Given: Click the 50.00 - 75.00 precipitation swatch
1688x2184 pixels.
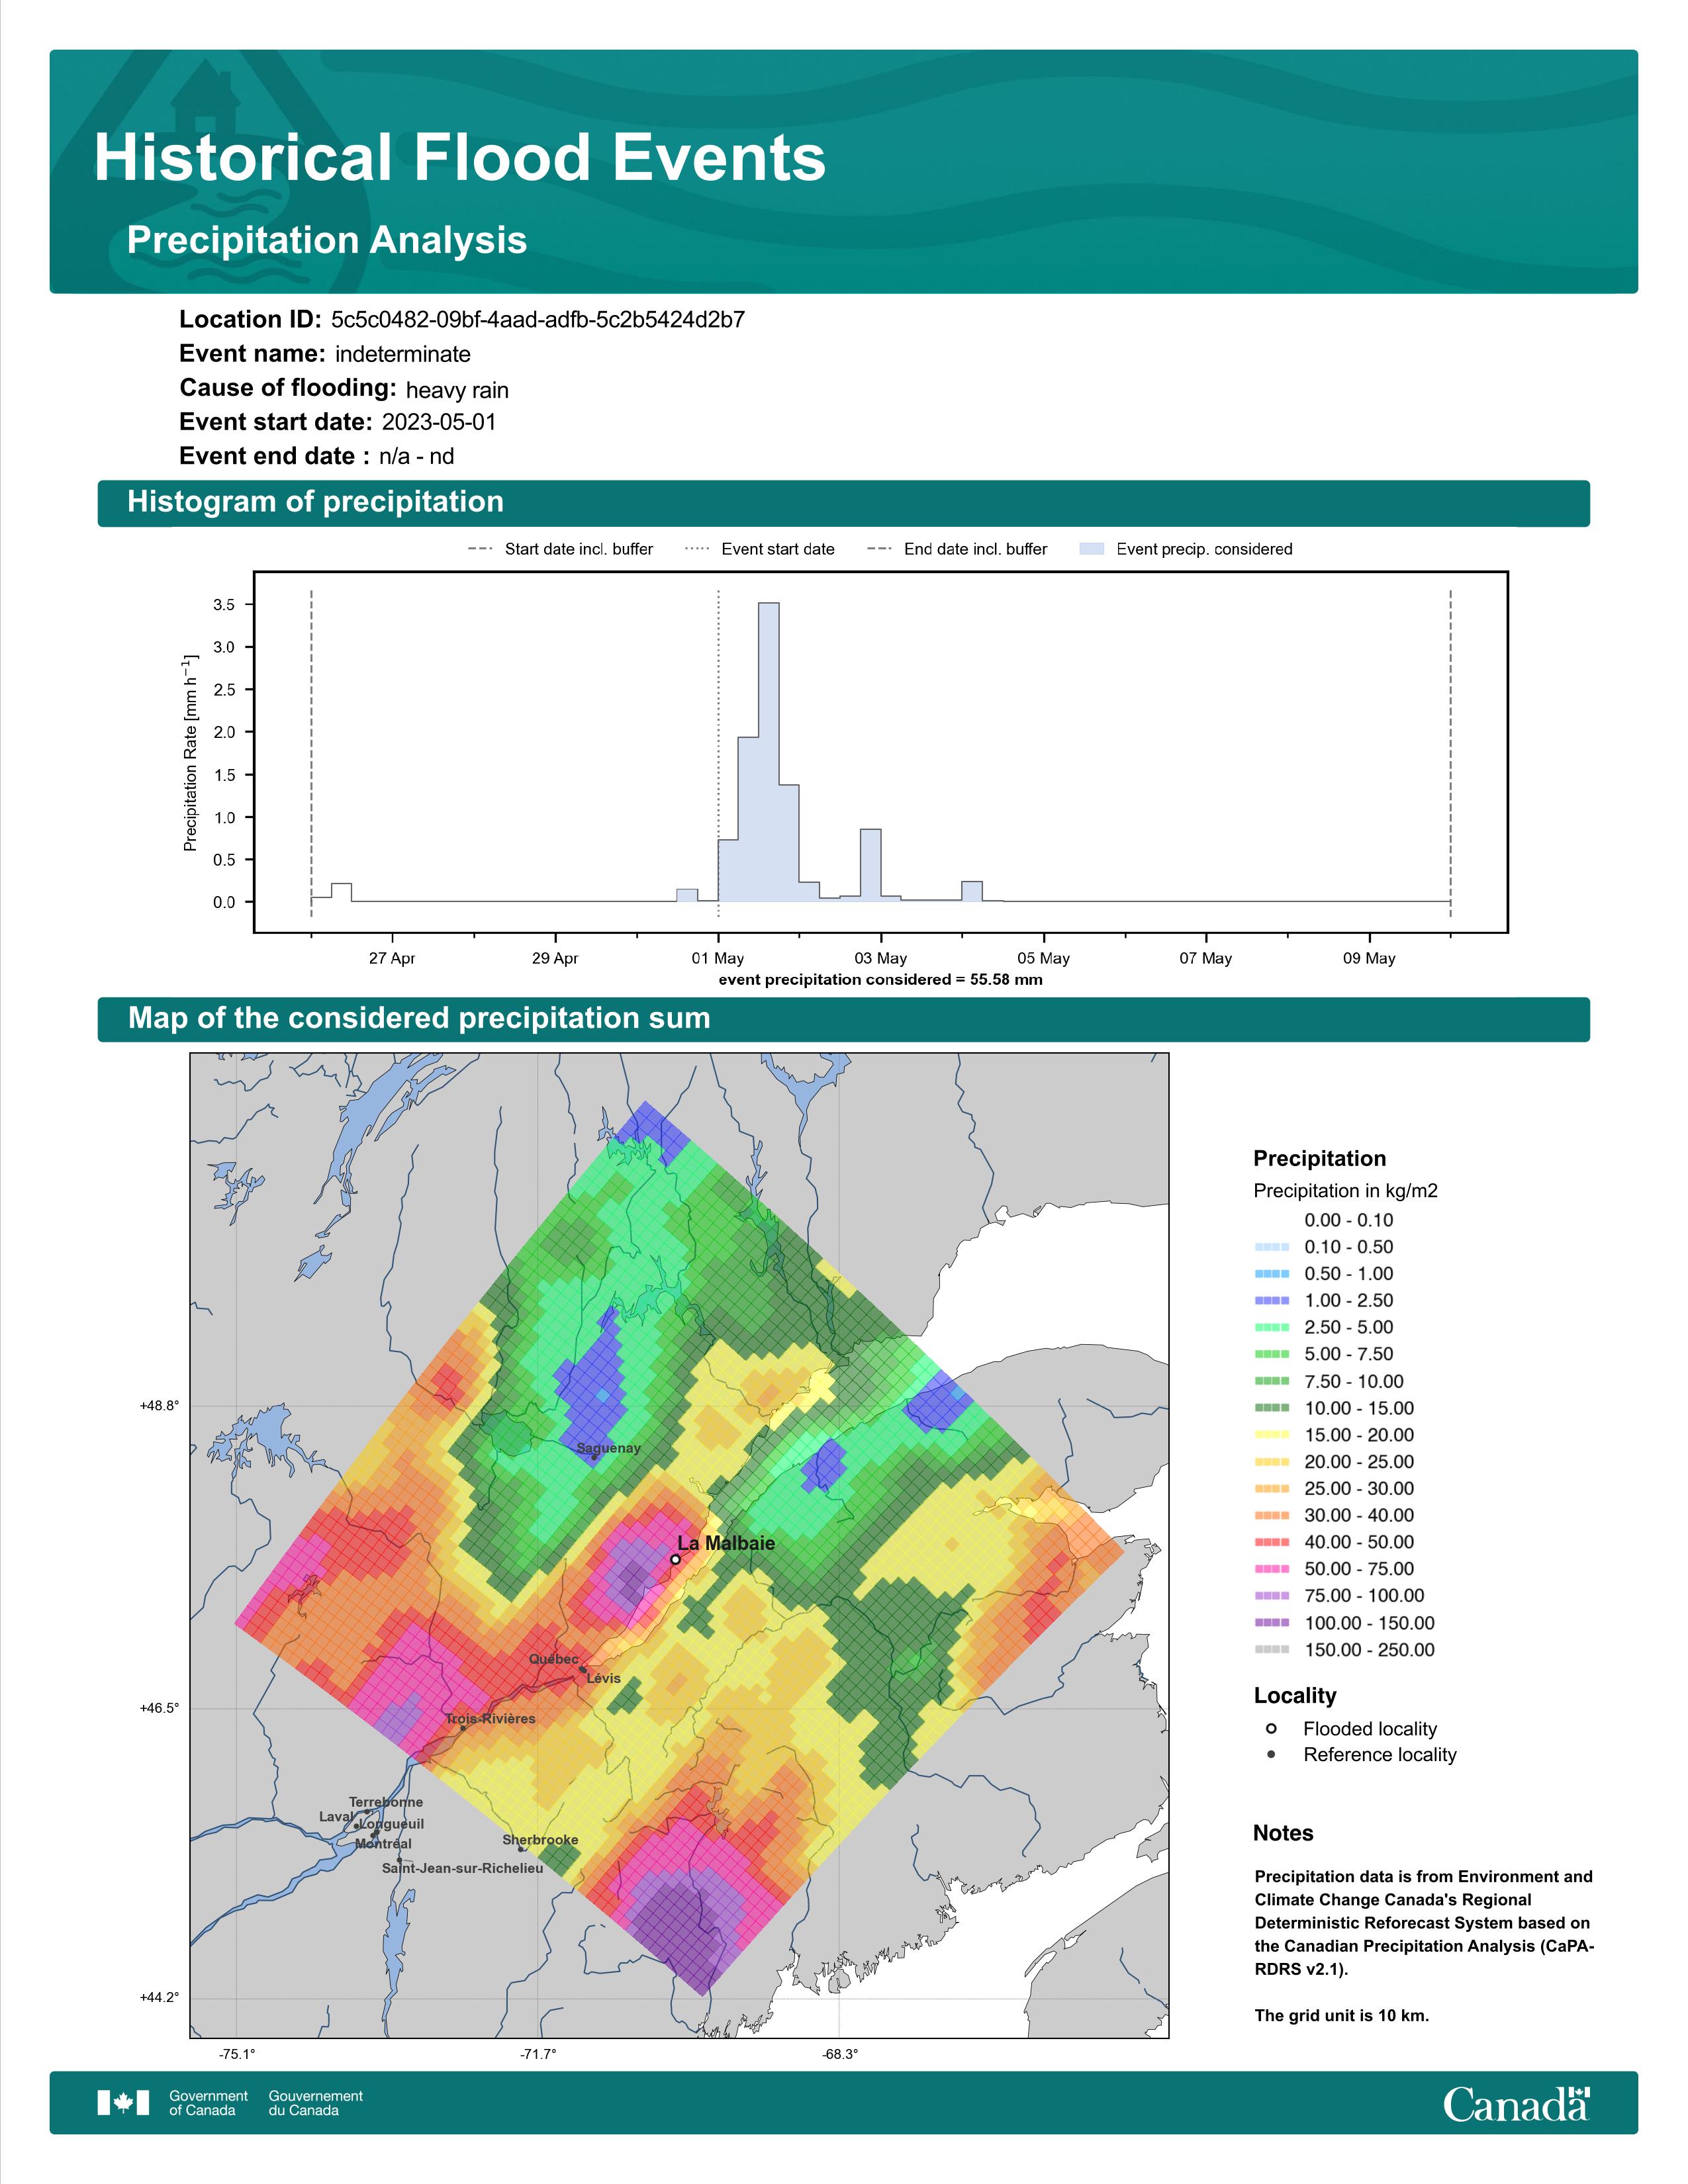Looking at the screenshot, I should coord(1271,1570).
